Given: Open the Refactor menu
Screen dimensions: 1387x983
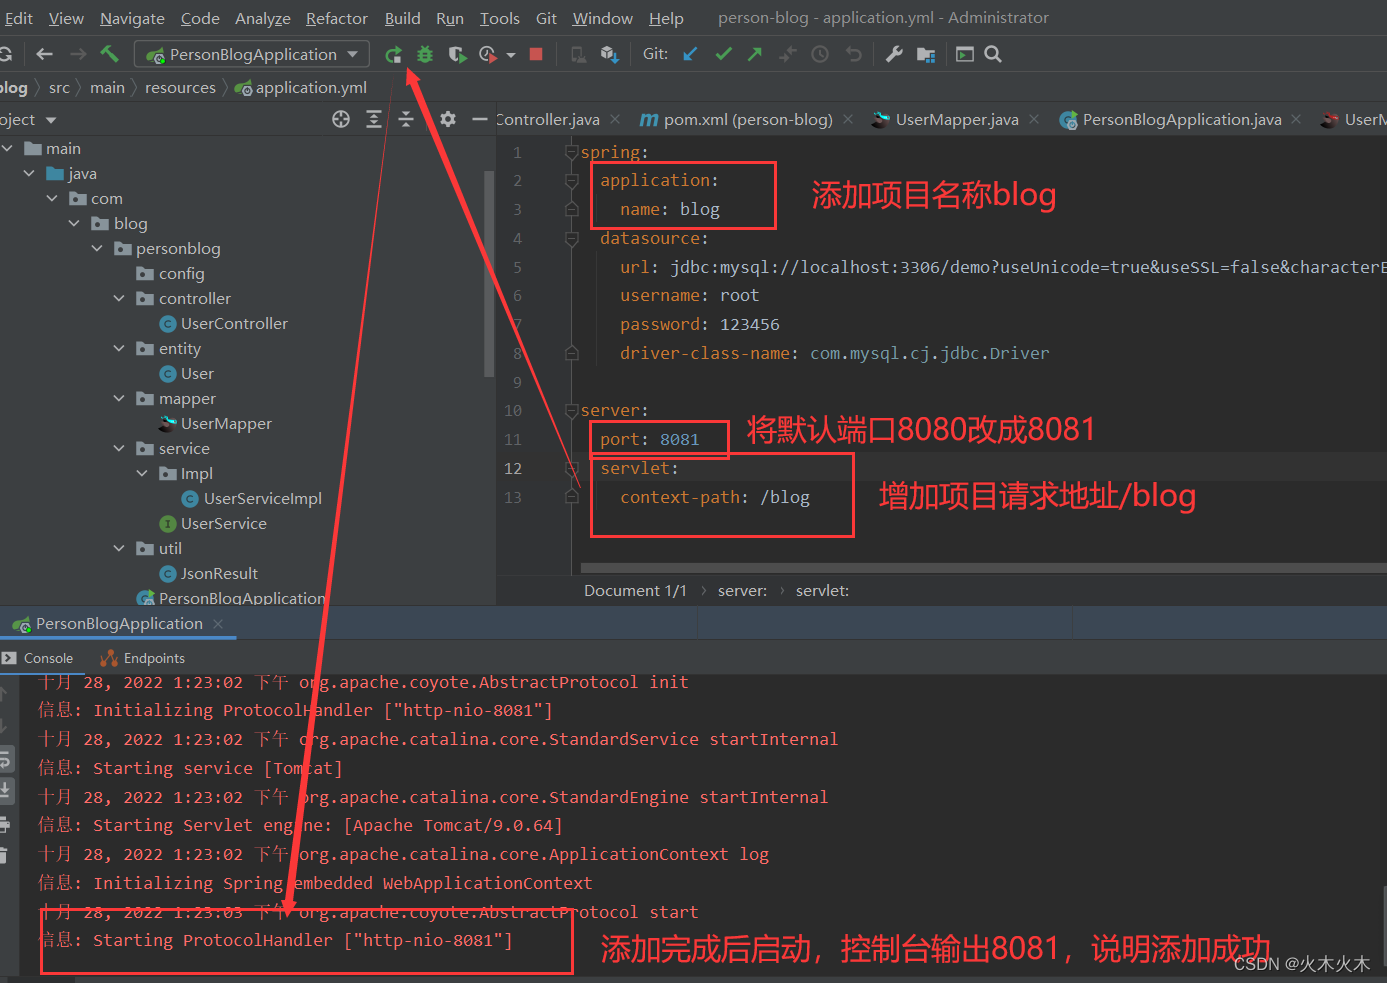Looking at the screenshot, I should coord(336,18).
